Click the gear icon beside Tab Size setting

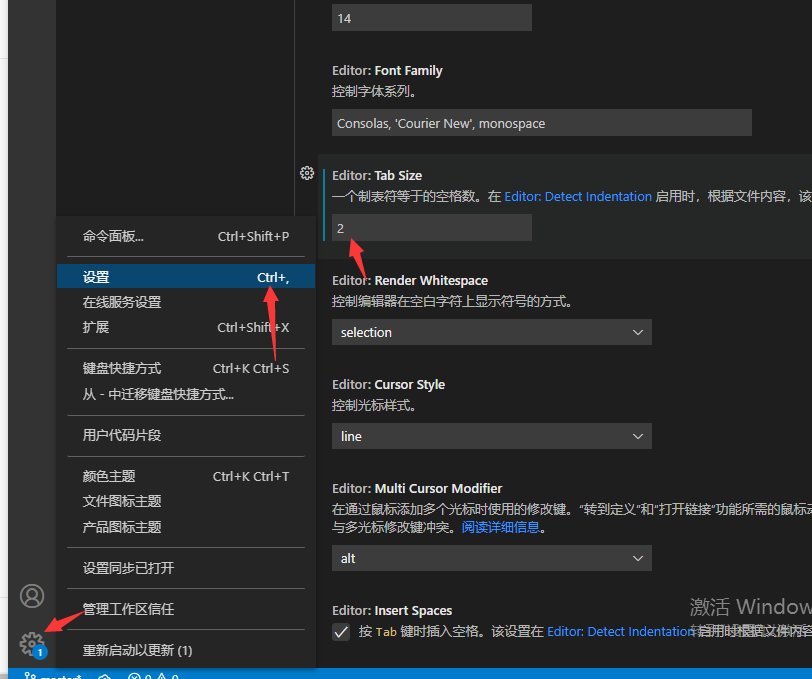307,173
